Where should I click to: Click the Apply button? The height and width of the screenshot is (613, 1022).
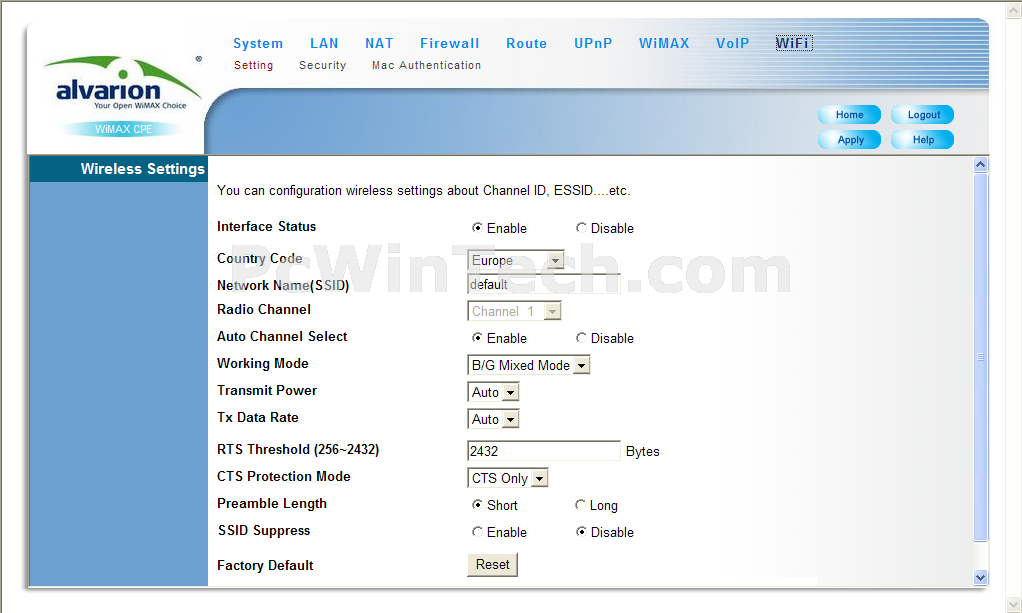[x=849, y=140]
